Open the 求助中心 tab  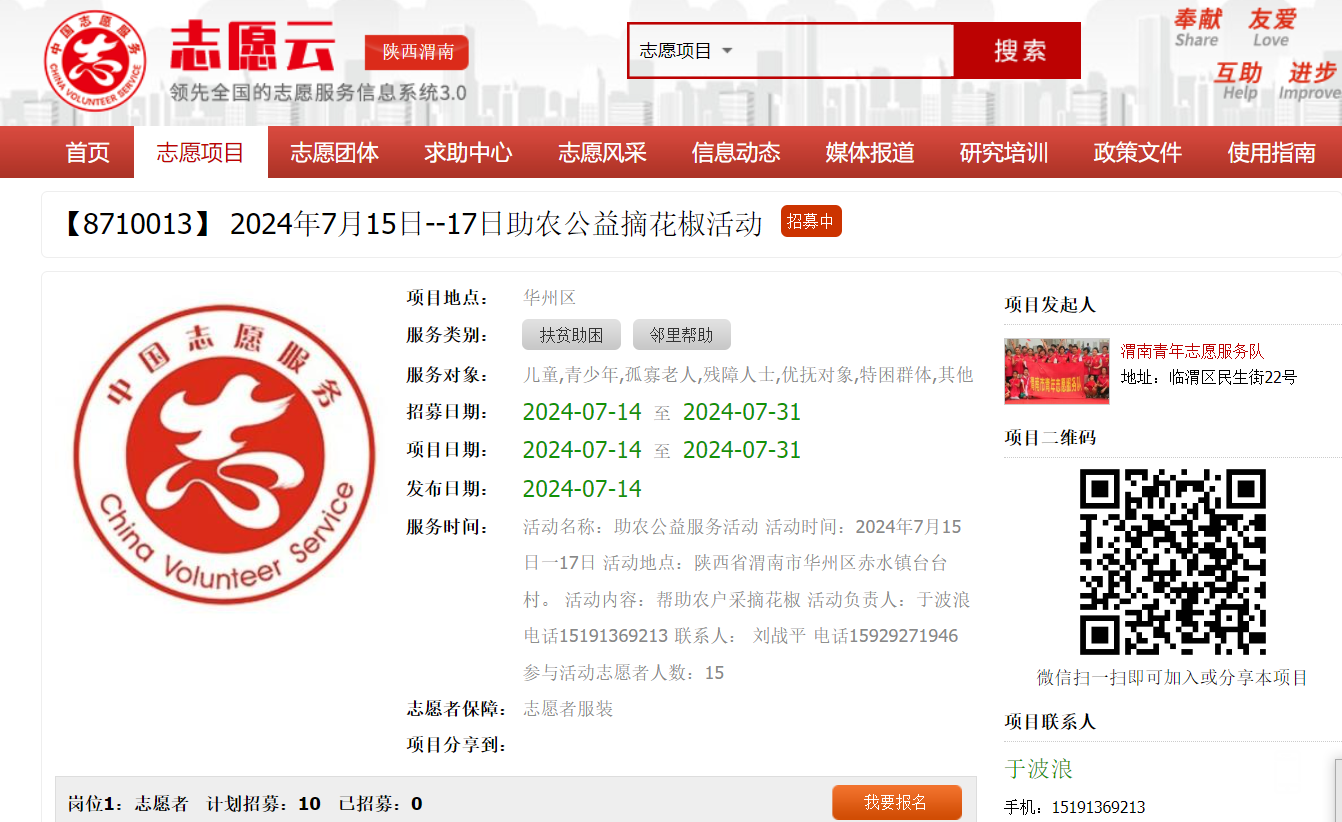coord(468,153)
